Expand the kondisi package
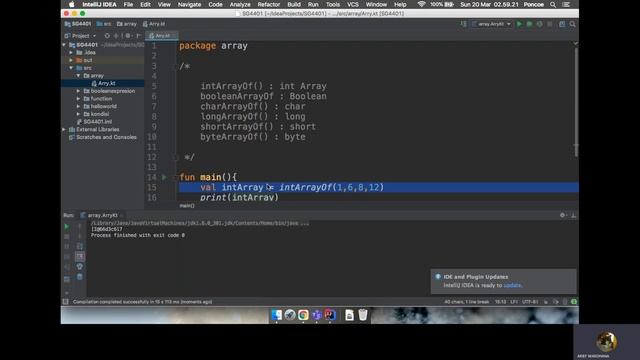Screen dimensions: 640x360 point(78,114)
